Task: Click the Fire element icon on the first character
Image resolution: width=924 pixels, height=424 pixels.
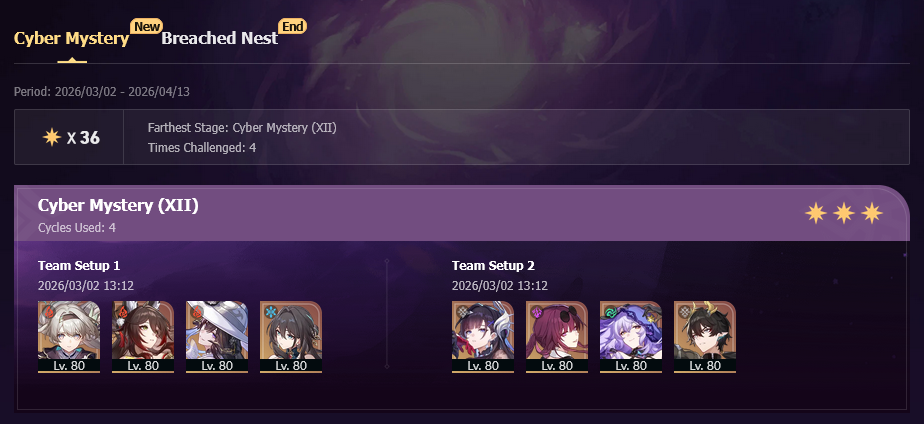Action: pos(49,312)
